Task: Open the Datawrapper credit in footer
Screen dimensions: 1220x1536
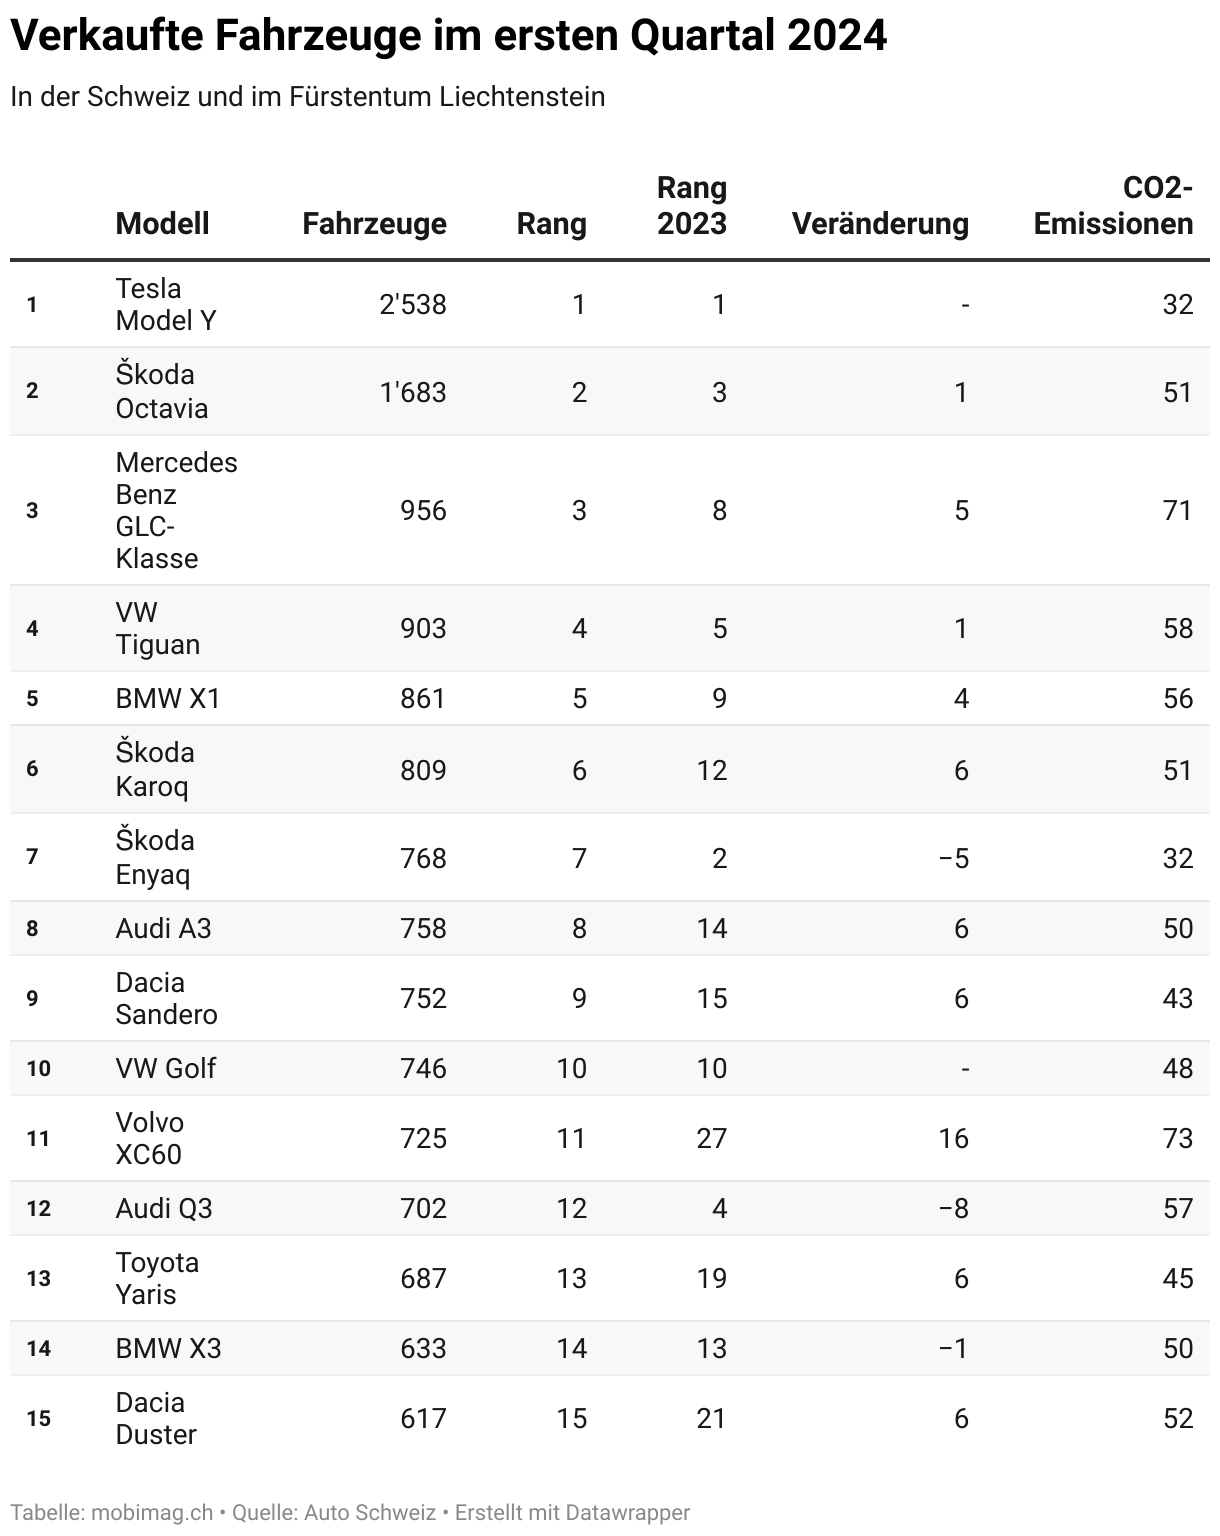Action: [x=627, y=1512]
